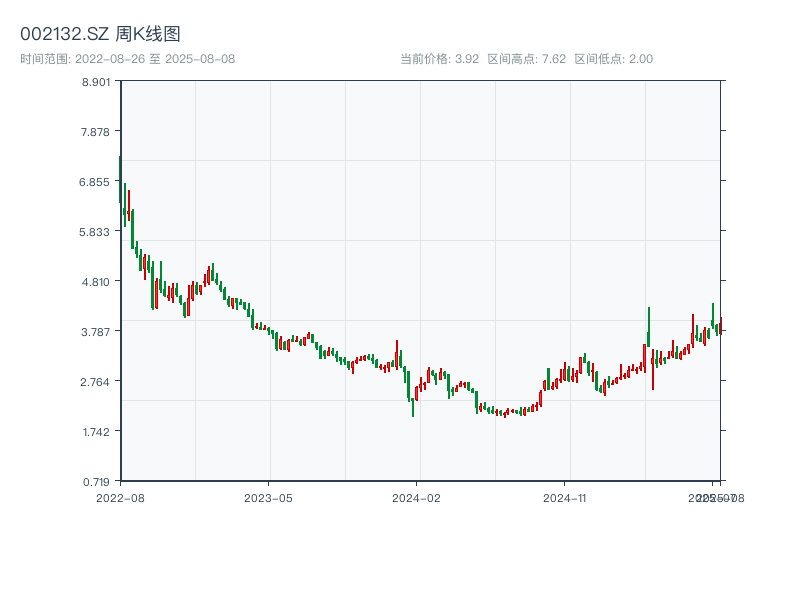Click the chart title 002132.SZ 周K线图
Screen dimensions: 800x600
[x=100, y=34]
